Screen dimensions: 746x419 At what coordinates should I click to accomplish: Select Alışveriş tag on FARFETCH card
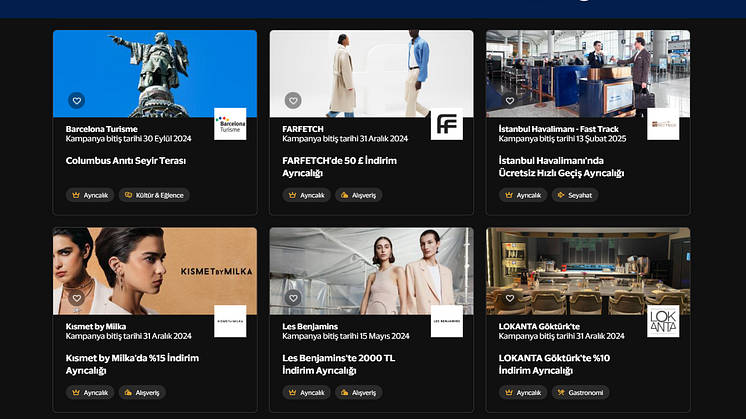point(359,195)
